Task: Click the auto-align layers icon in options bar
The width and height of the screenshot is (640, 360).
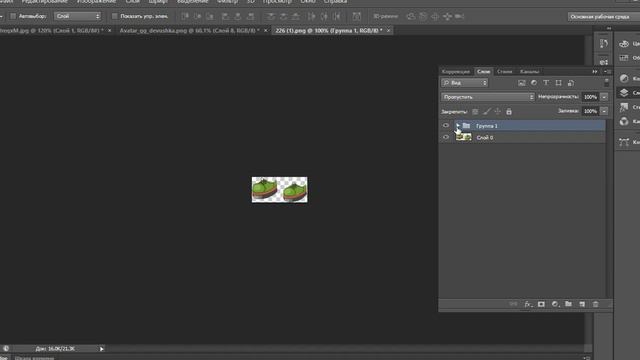Action: [357, 16]
